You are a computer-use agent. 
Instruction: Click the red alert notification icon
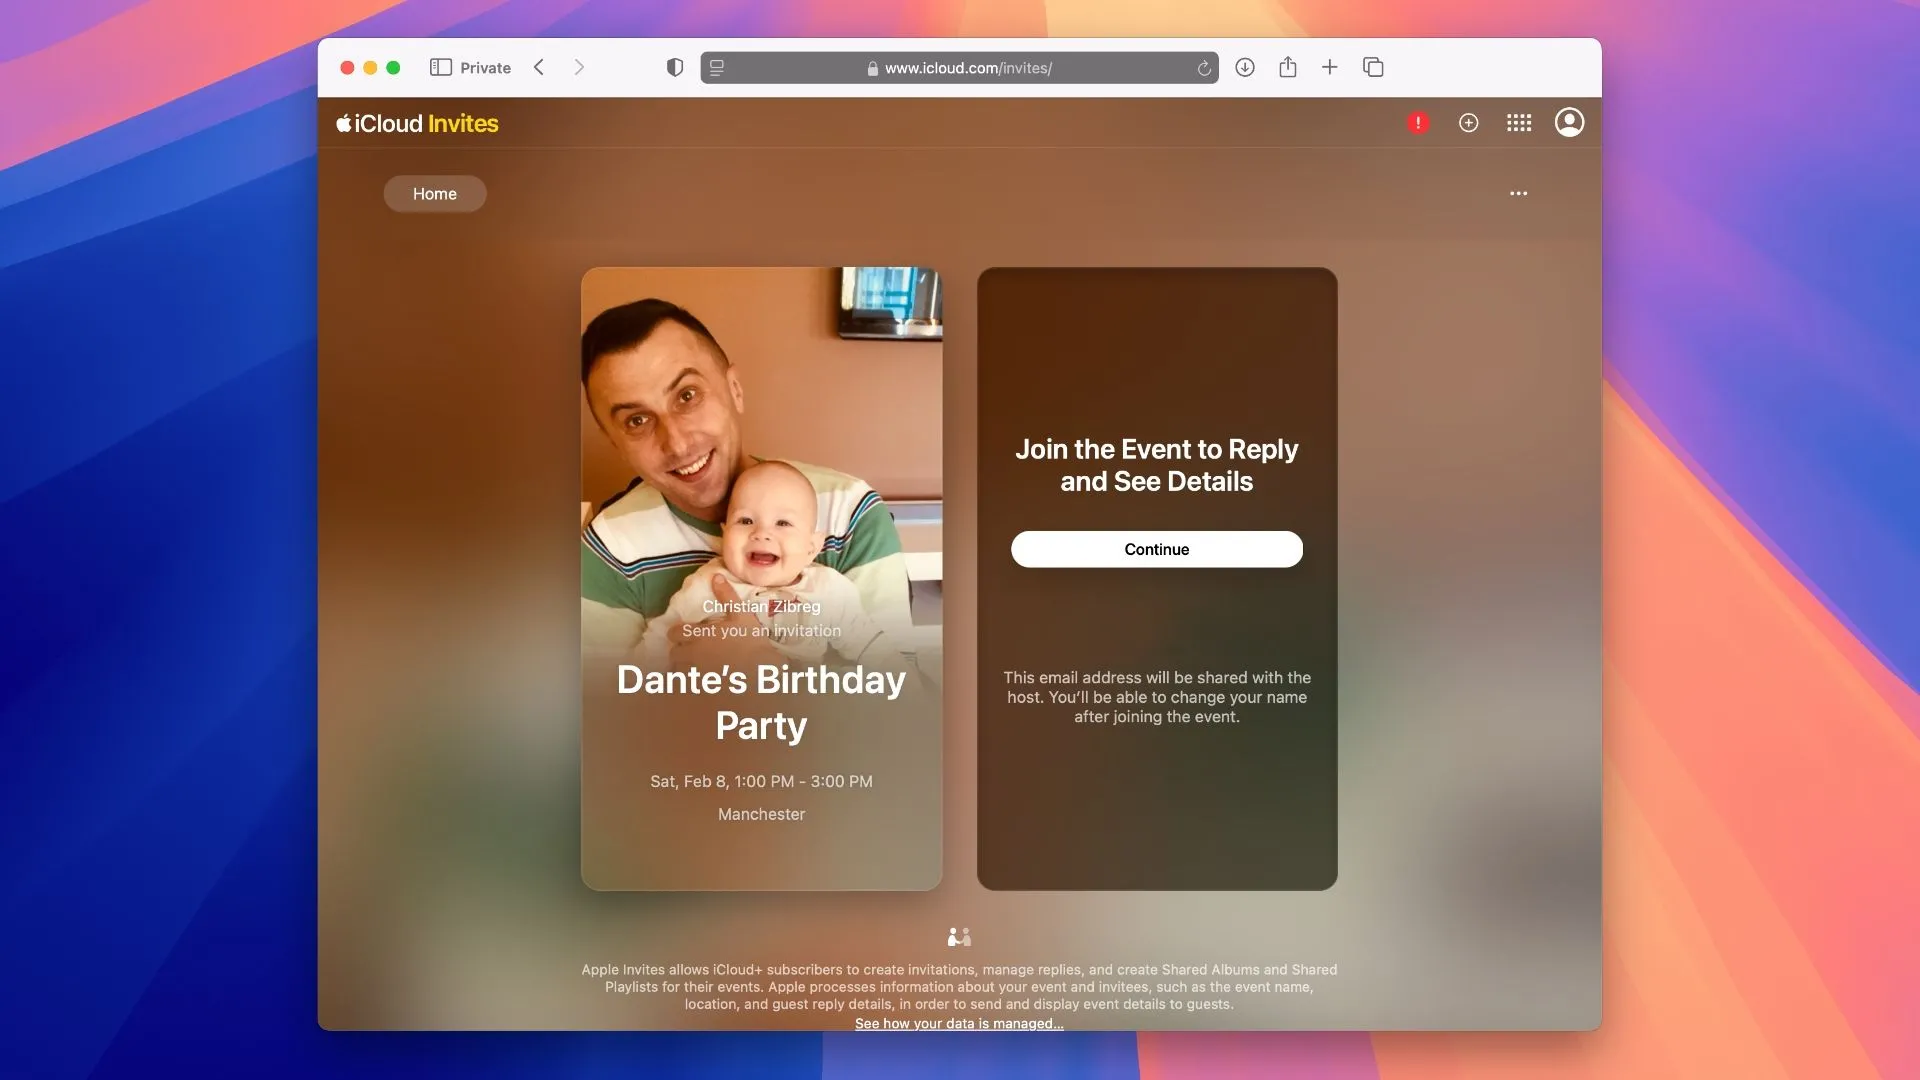click(1418, 123)
